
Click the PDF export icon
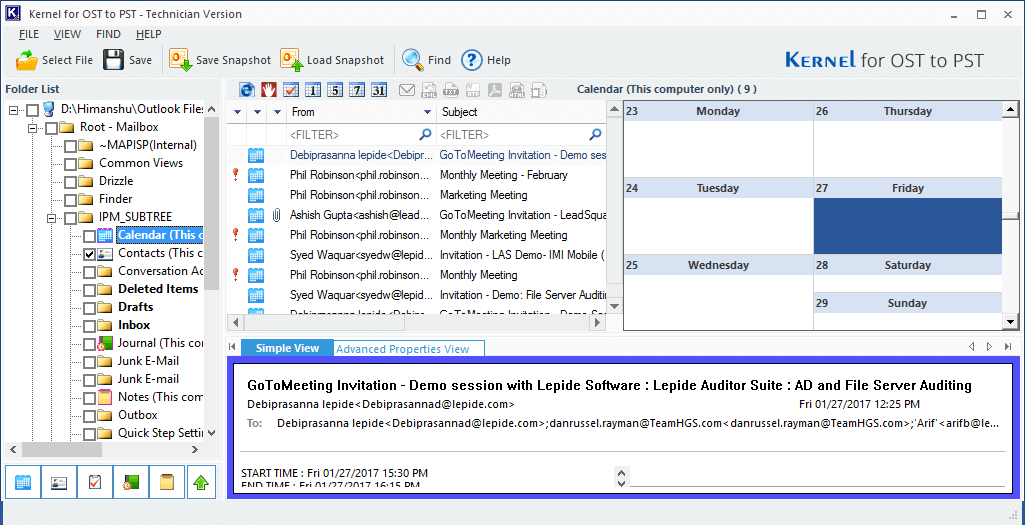coord(495,90)
